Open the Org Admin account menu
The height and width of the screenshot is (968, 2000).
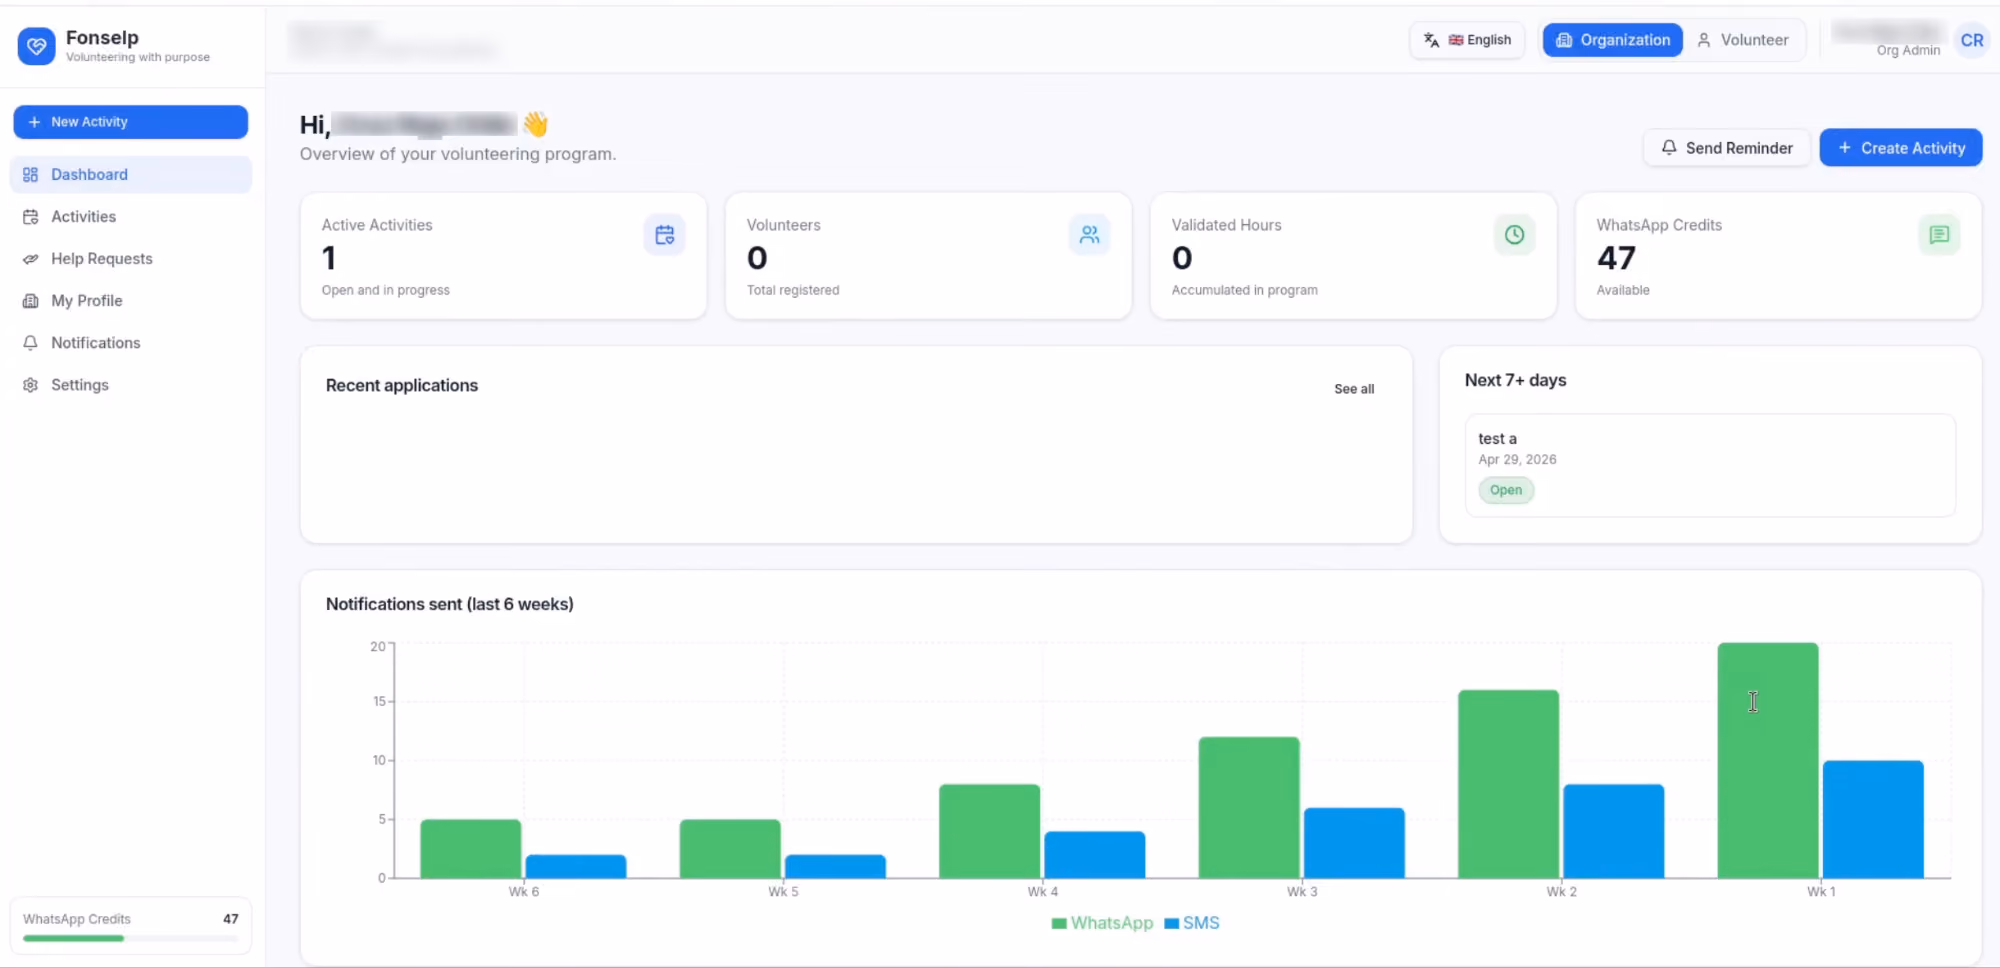1888,40
